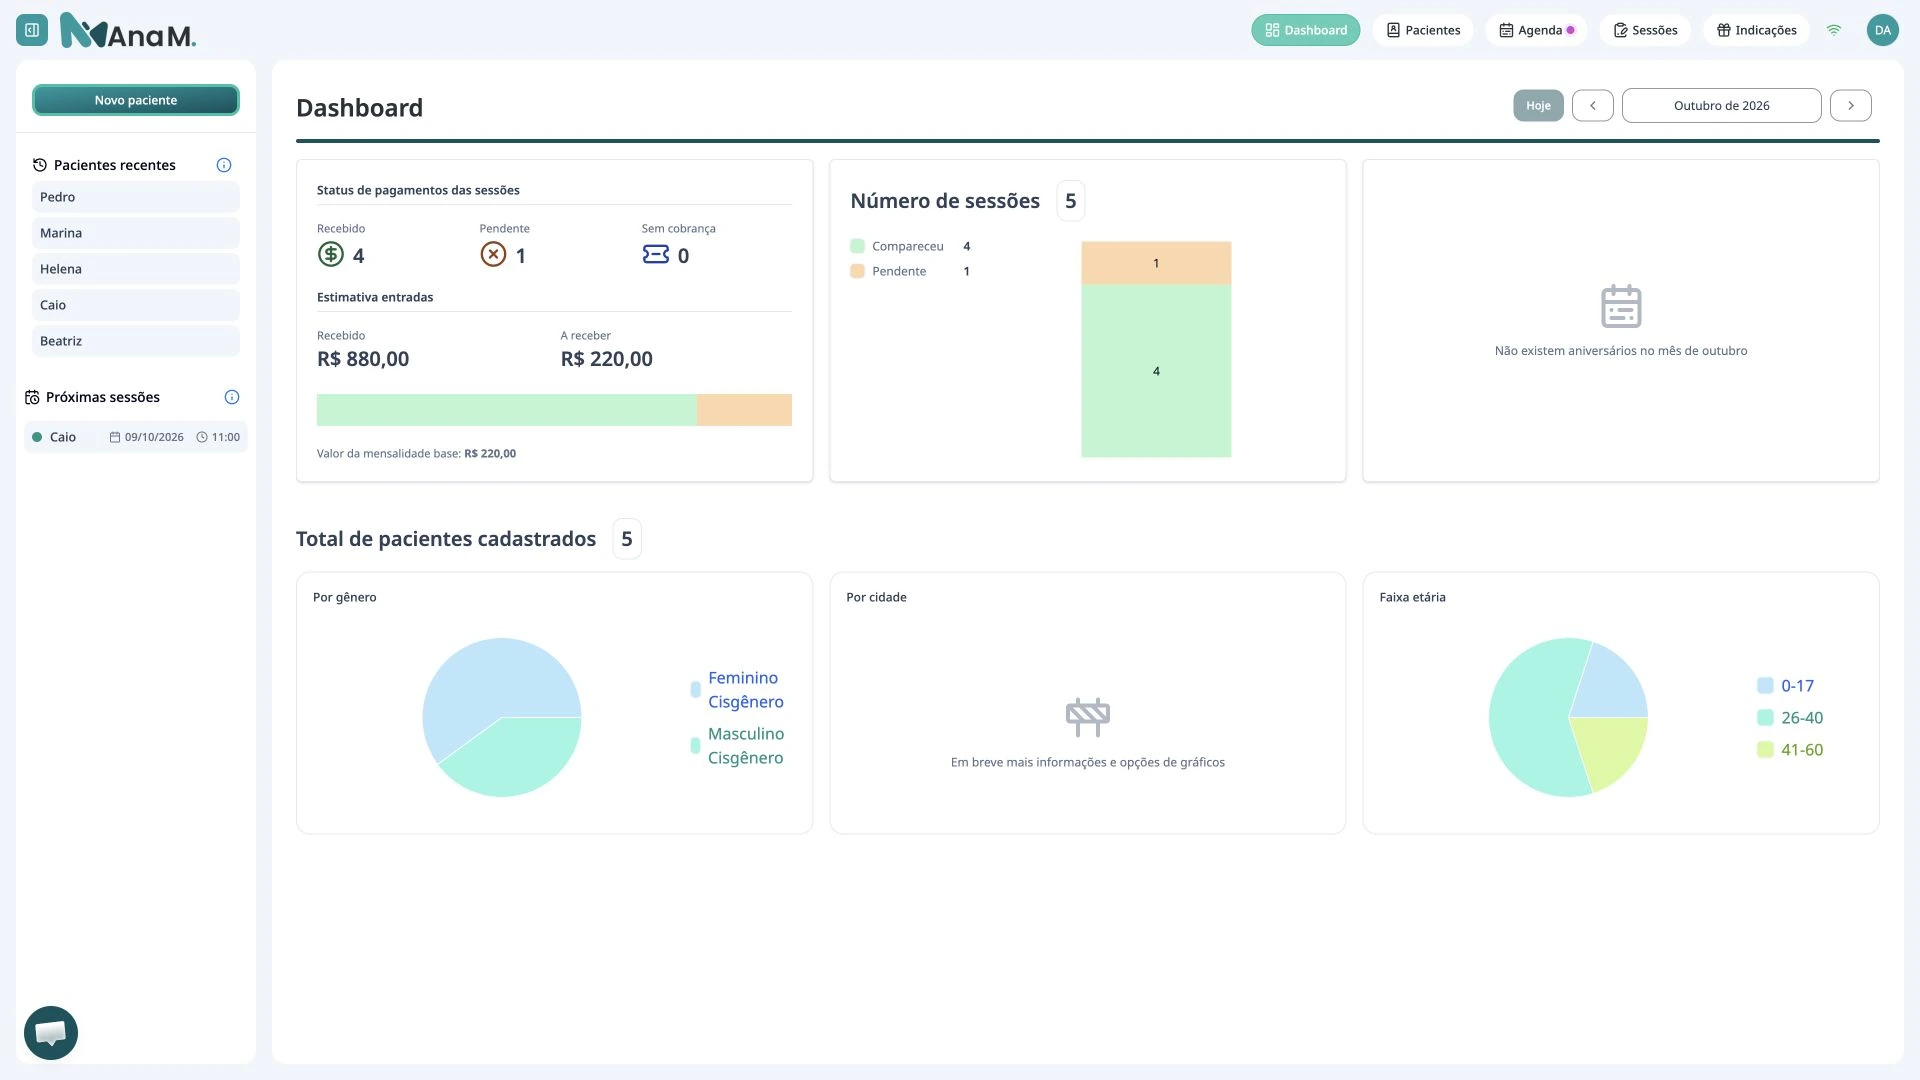Open info icon beside Próximas sessões
1920x1080 pixels.
[232, 397]
